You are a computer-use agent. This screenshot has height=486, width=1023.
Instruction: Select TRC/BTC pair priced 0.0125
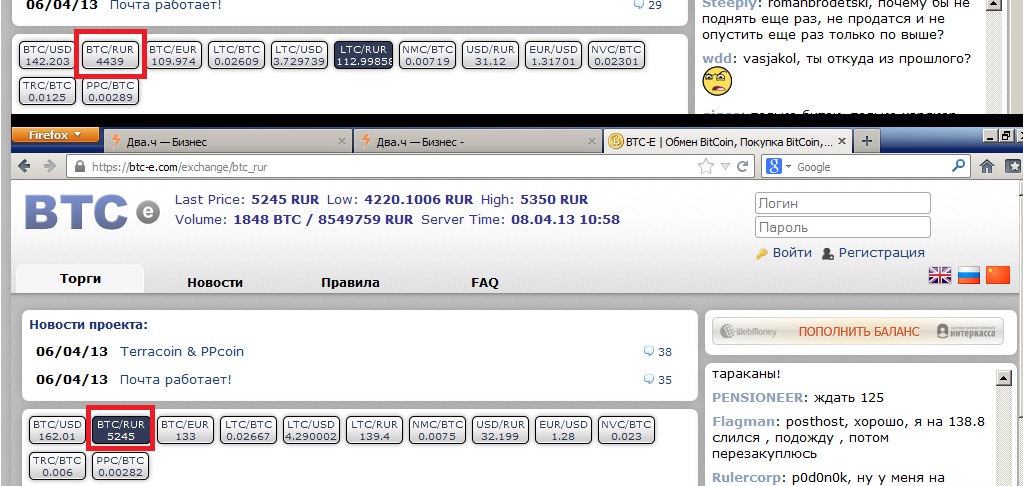point(47,91)
